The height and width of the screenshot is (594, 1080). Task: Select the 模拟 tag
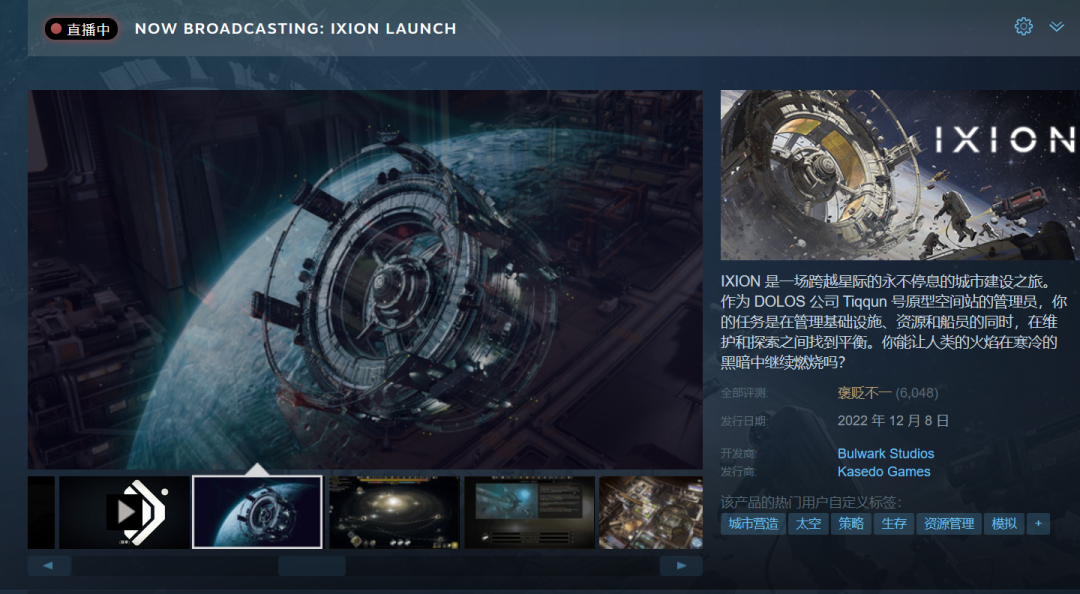coord(1004,524)
